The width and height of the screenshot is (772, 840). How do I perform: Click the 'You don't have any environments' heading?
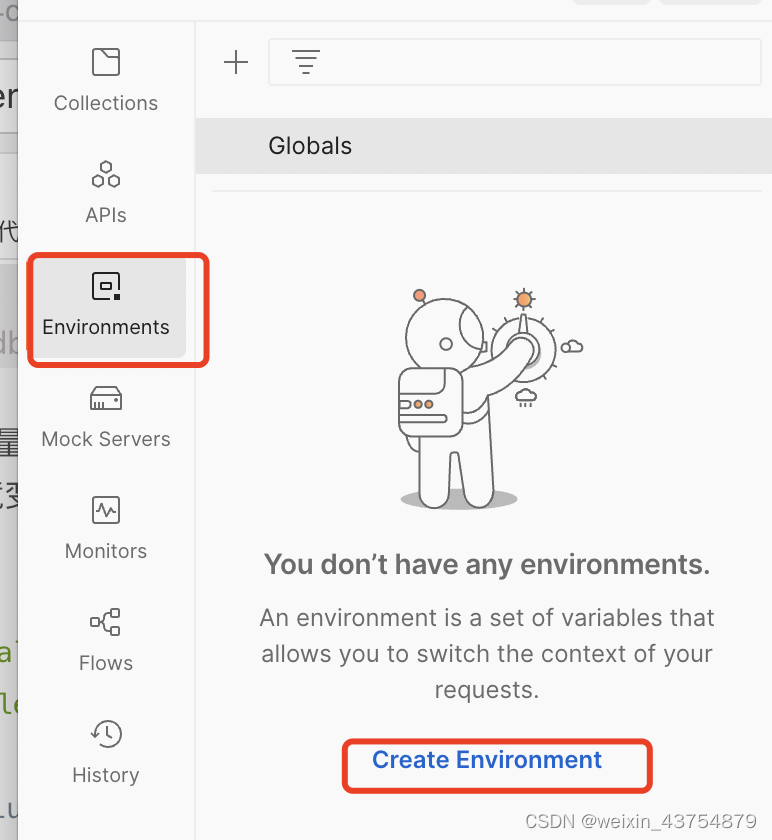487,565
